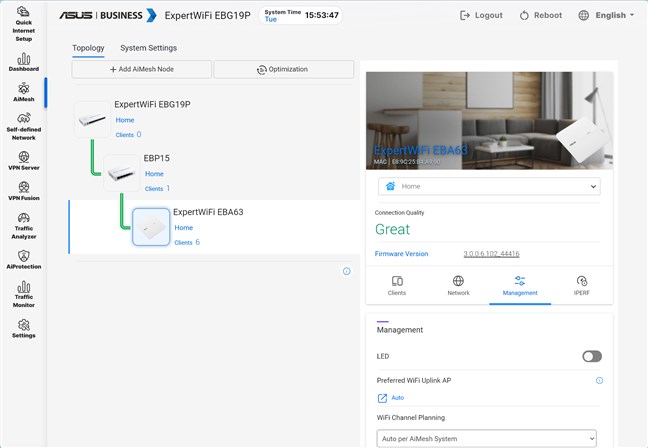Click the Optimization button
This screenshot has width=648, height=448.
point(284,69)
